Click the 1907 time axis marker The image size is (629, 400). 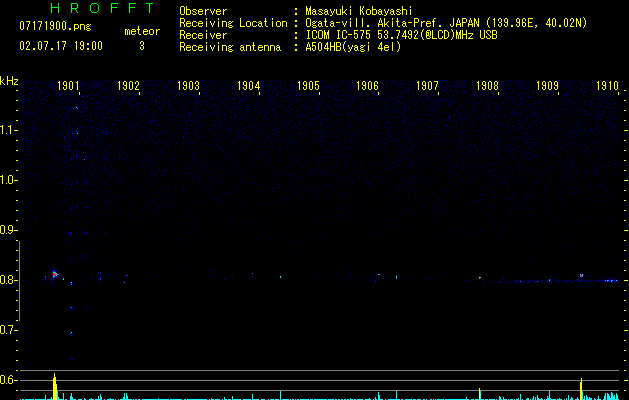[x=427, y=85]
